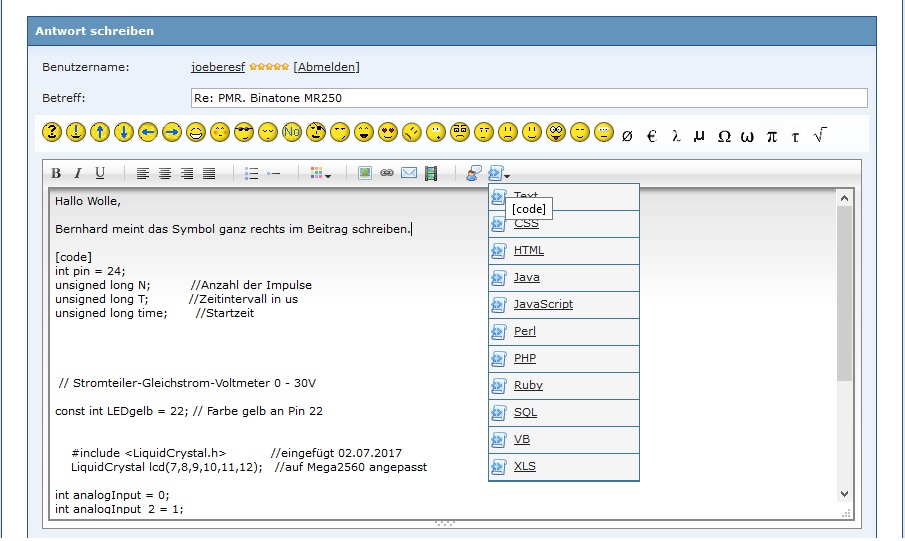Insert a bulleted list
The image size is (905, 541).
[251, 174]
